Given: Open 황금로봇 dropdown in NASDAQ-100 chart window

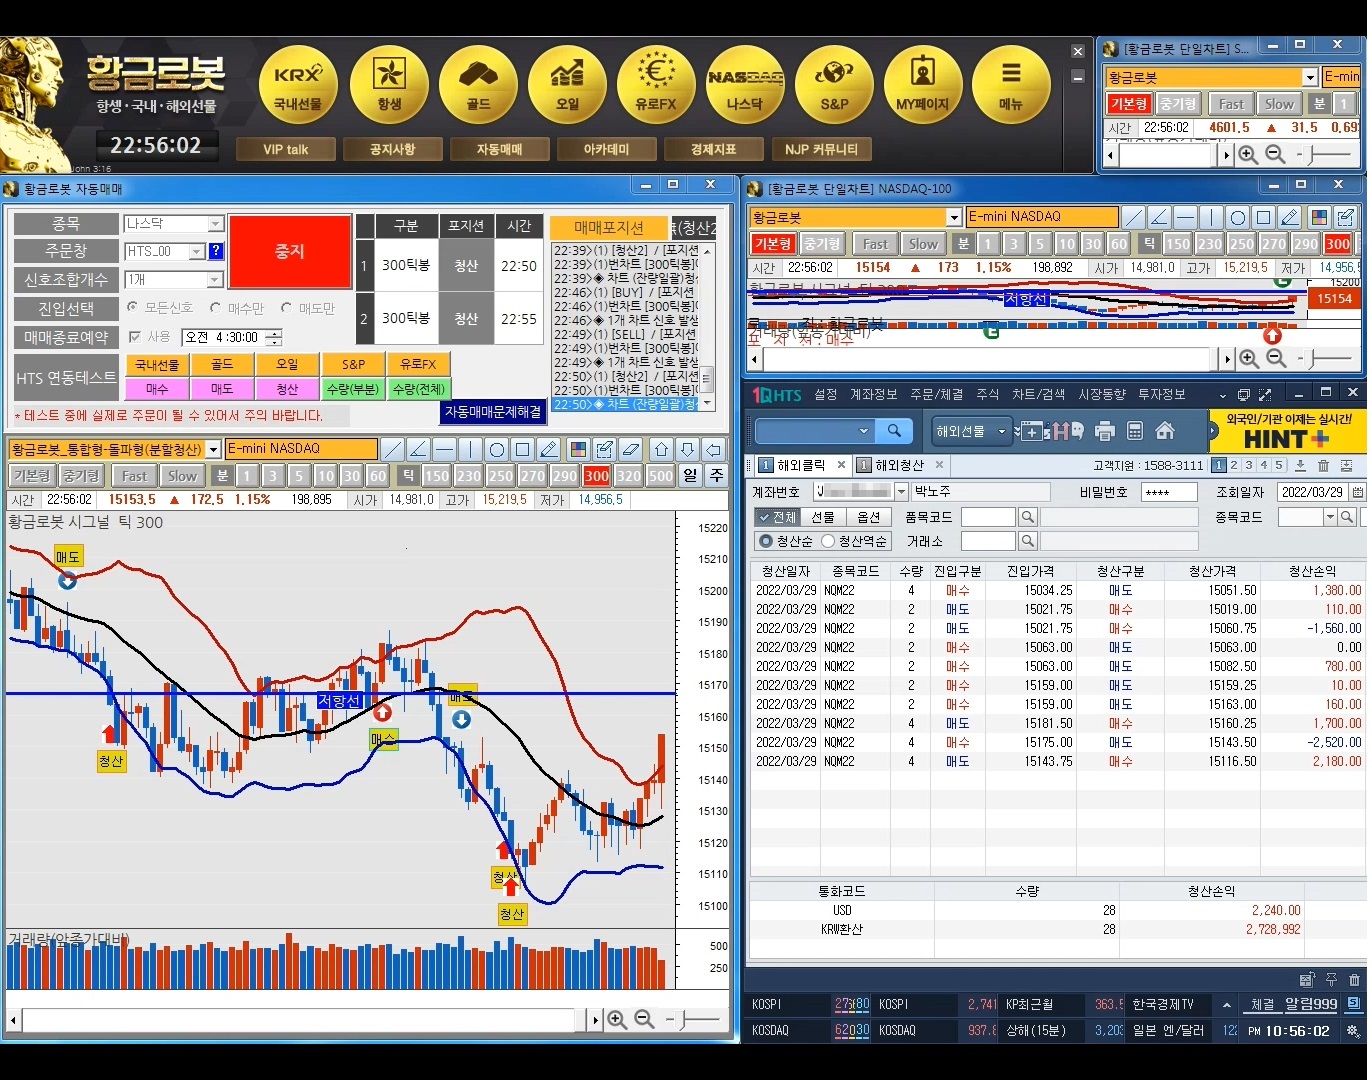Looking at the screenshot, I should point(954,217).
